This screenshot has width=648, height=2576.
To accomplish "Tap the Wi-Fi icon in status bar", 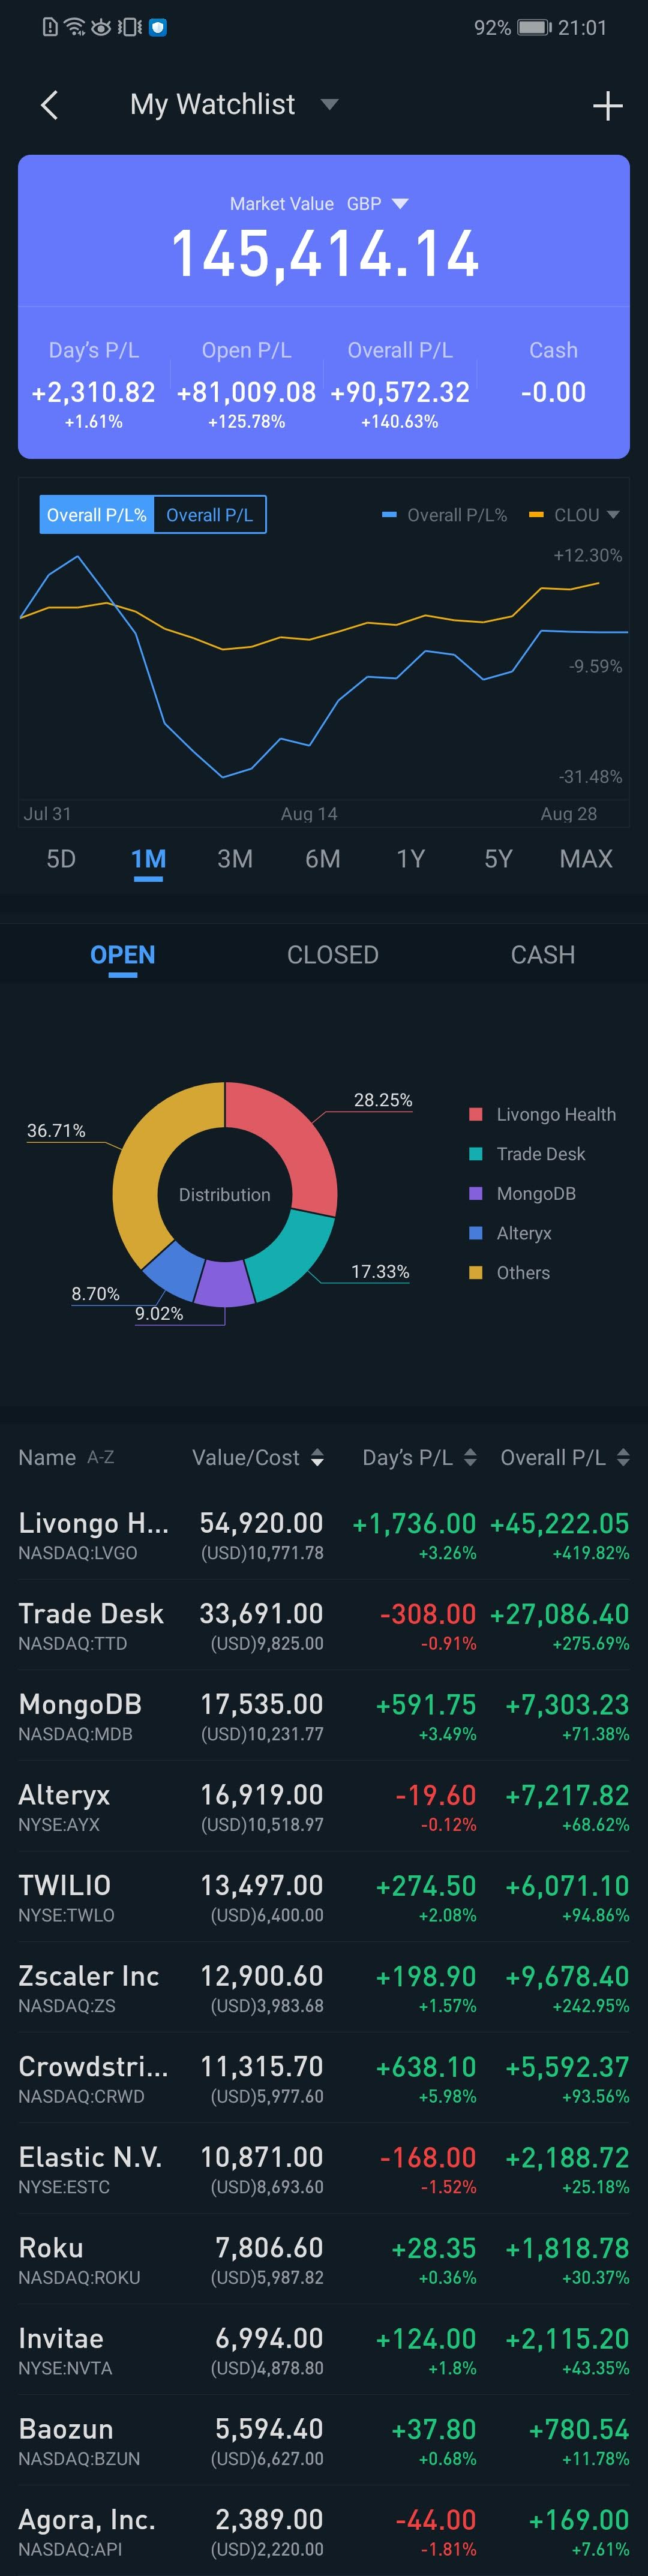I will click(x=74, y=27).
